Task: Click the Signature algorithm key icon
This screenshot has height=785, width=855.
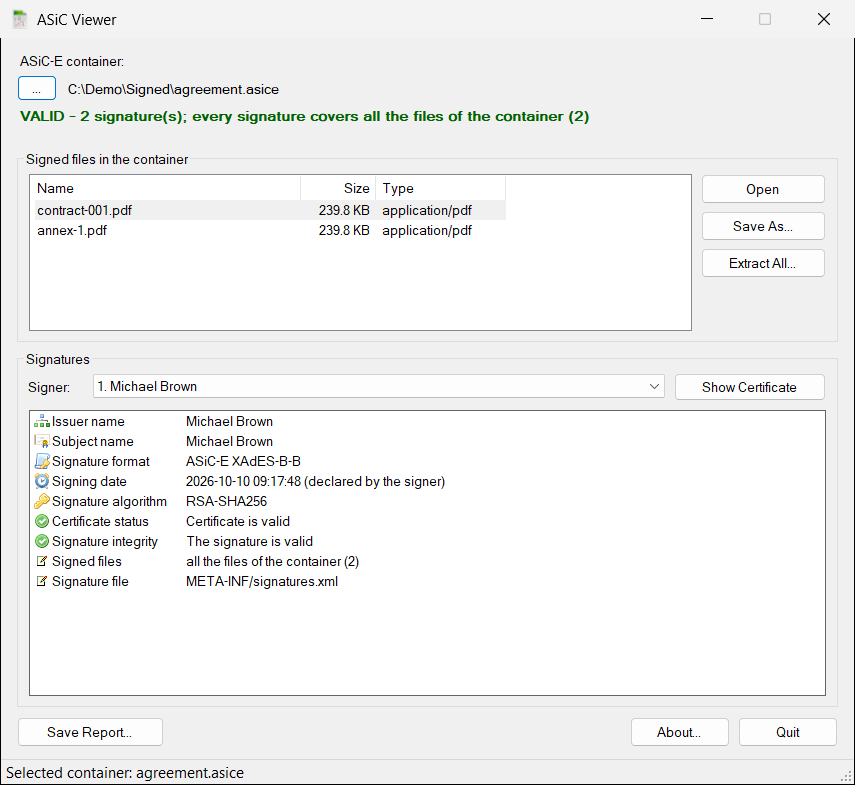Action: pyautogui.click(x=42, y=501)
